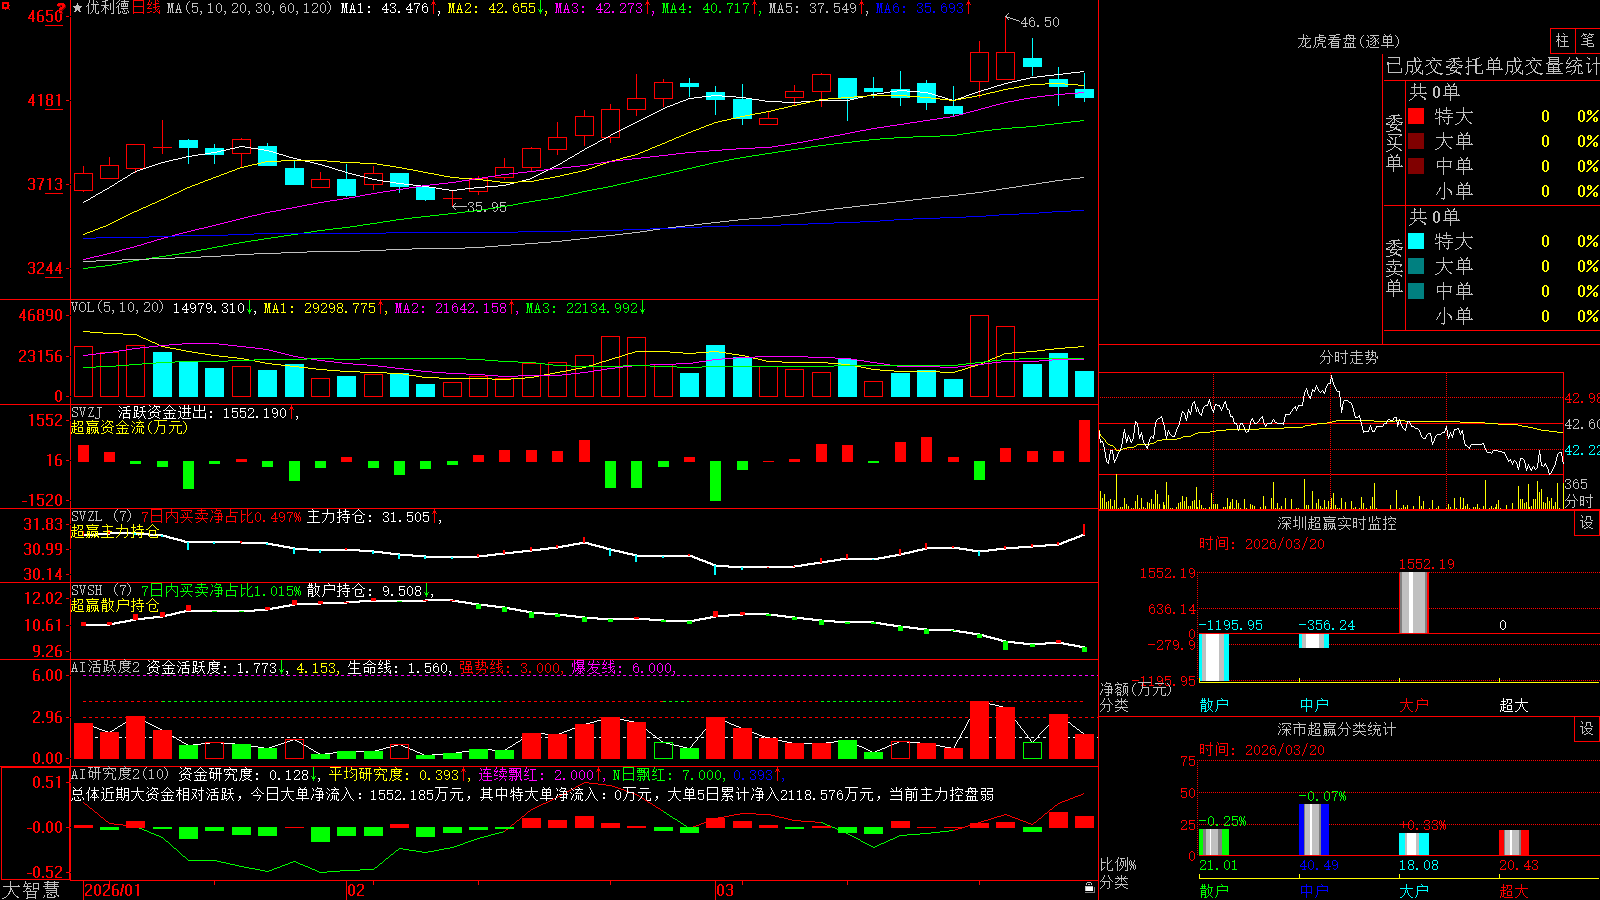Screen dimensions: 1600x900
Task: Click the red 超大 20.43 bar in 分类统计
Action: coord(1513,842)
